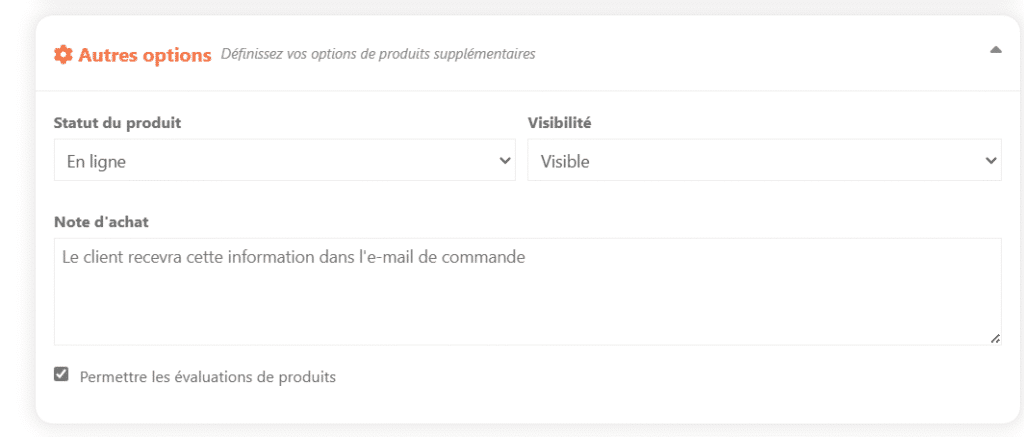Click the Permettre les évaluations de produits label
This screenshot has height=437, width=1024.
208,377
